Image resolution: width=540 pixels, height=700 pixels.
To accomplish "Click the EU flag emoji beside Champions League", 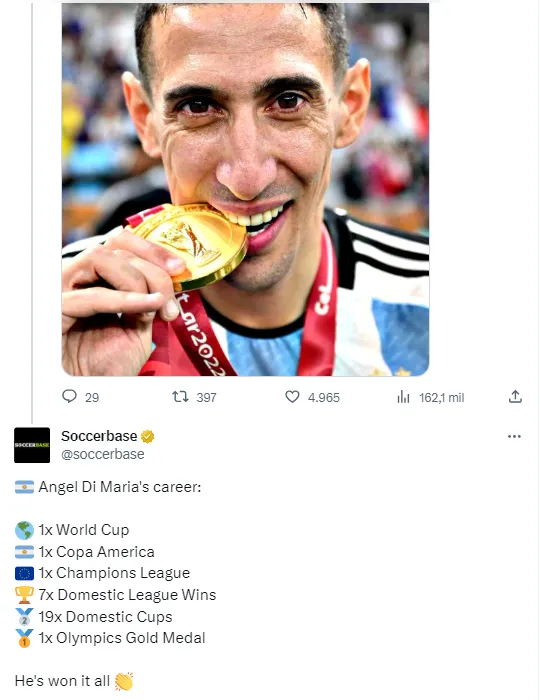I will click(x=24, y=573).
